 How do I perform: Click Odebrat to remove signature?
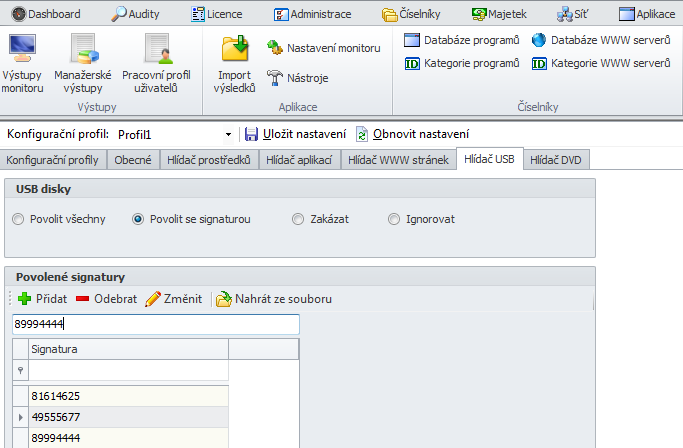point(106,299)
